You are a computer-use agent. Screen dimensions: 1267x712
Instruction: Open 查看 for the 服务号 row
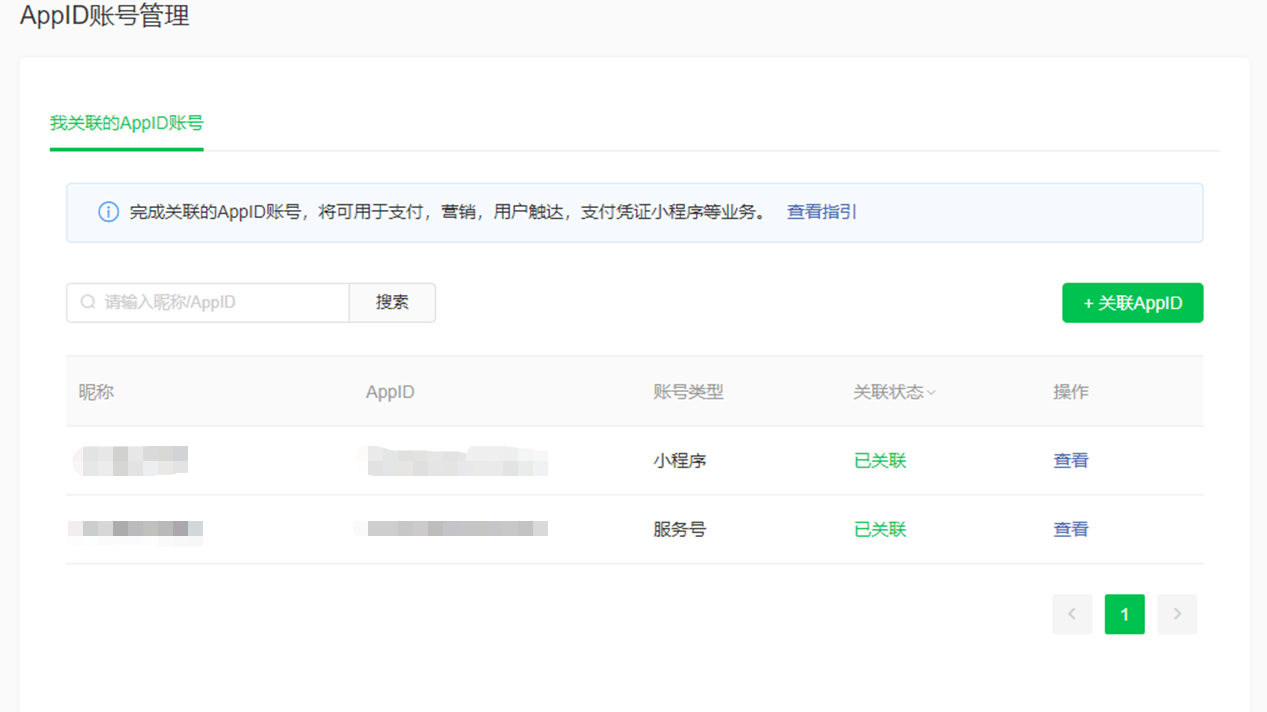pos(1071,529)
